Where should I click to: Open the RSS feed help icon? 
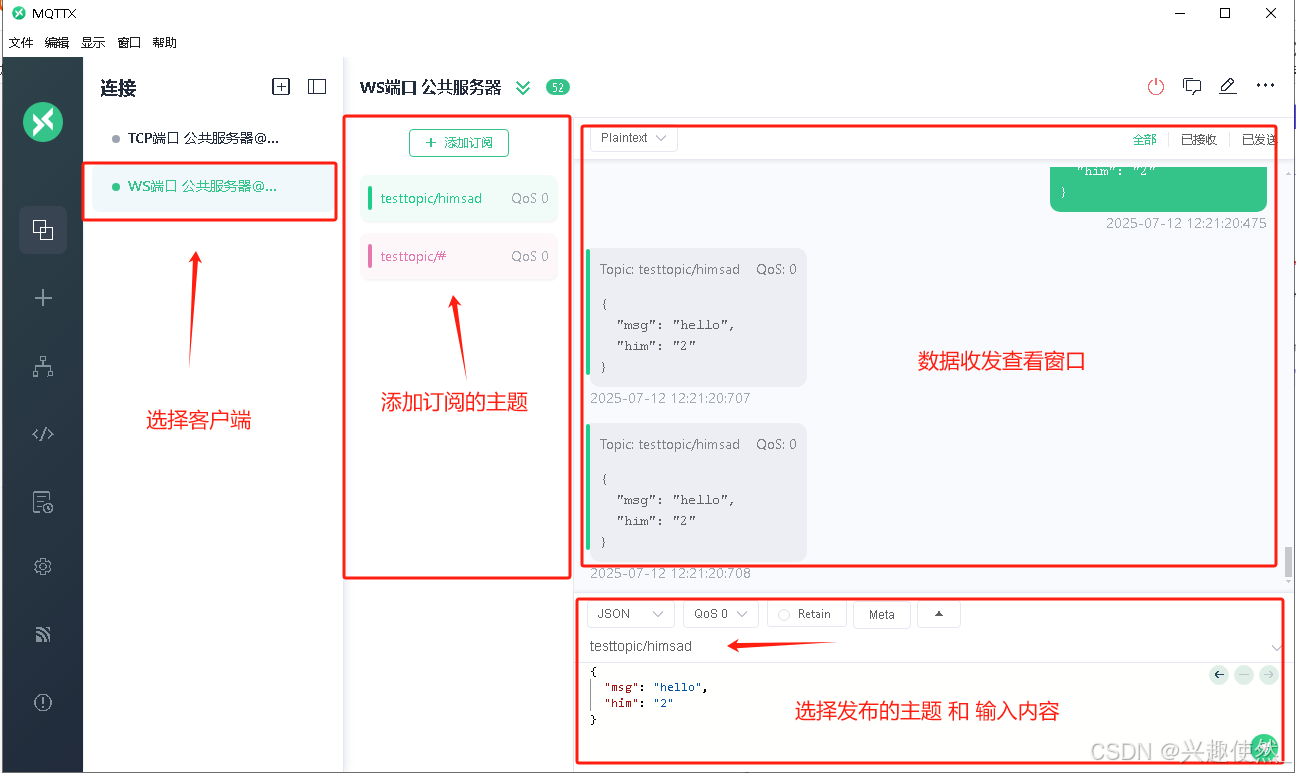point(43,634)
